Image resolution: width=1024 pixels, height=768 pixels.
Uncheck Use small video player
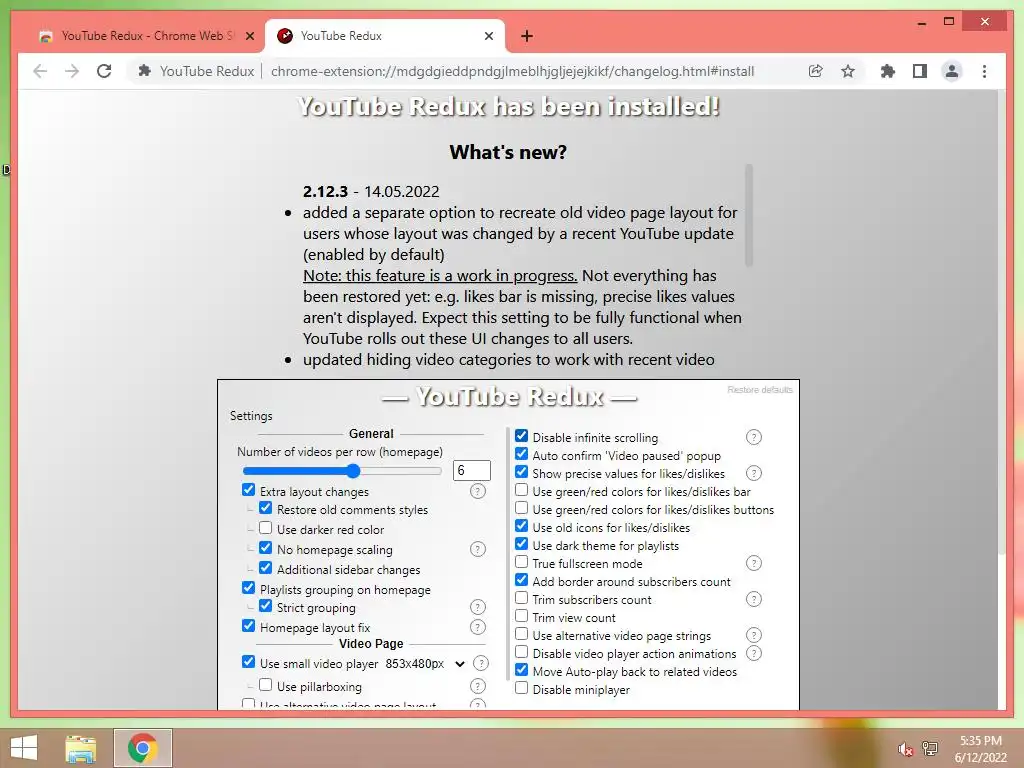(248, 662)
